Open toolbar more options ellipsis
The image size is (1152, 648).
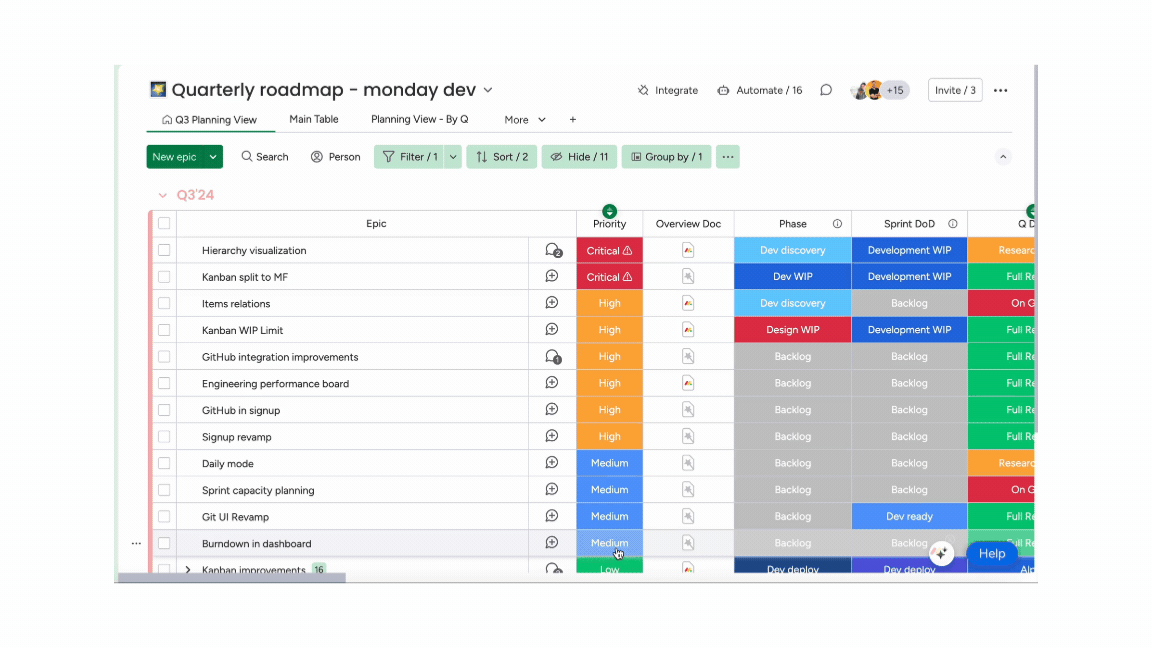[x=727, y=156]
